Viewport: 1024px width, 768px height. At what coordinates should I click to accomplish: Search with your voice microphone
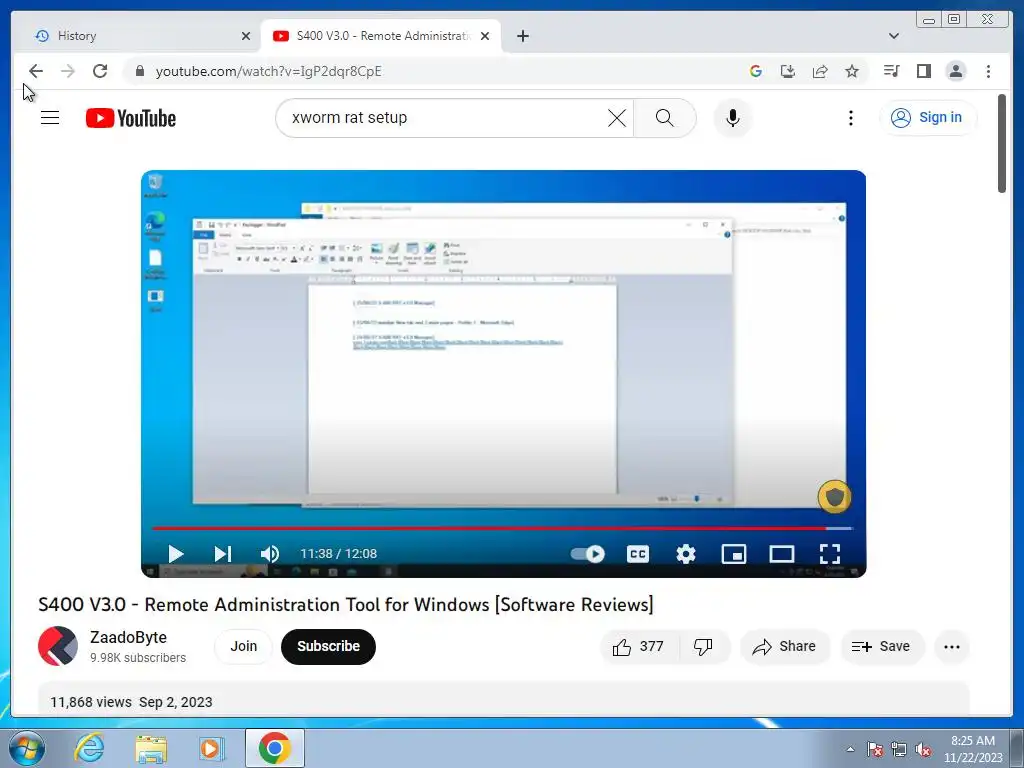point(733,118)
